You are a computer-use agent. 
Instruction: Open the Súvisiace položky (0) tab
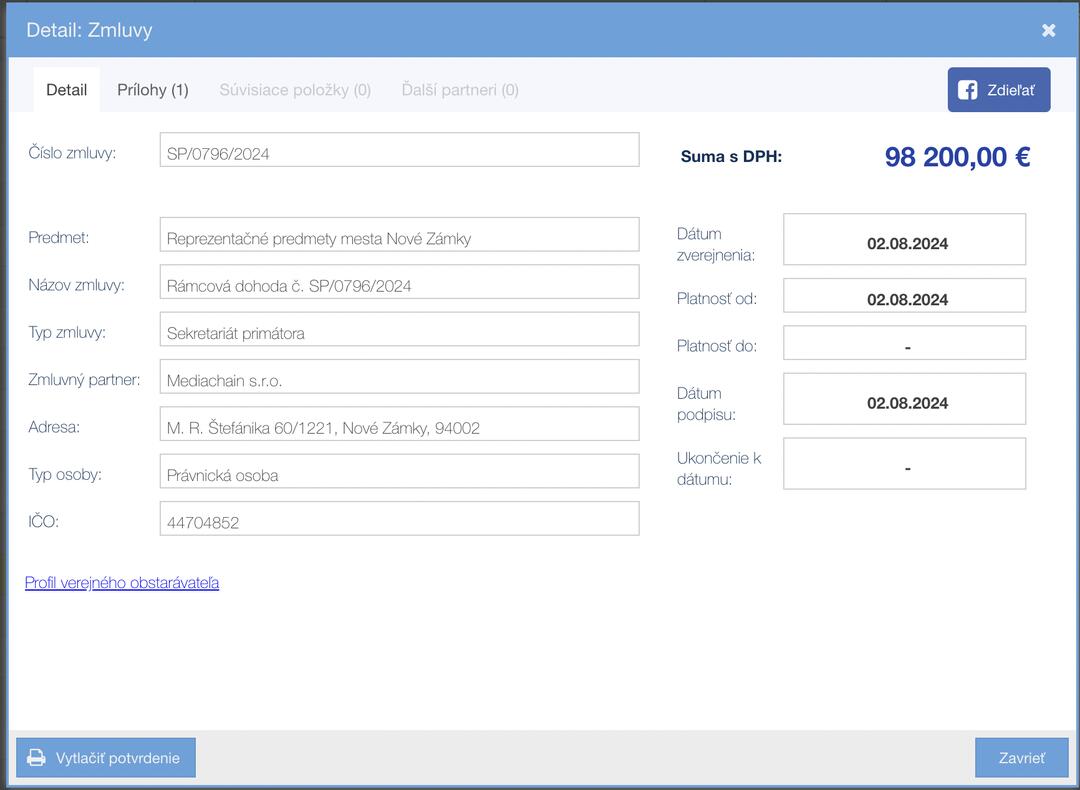click(x=295, y=90)
